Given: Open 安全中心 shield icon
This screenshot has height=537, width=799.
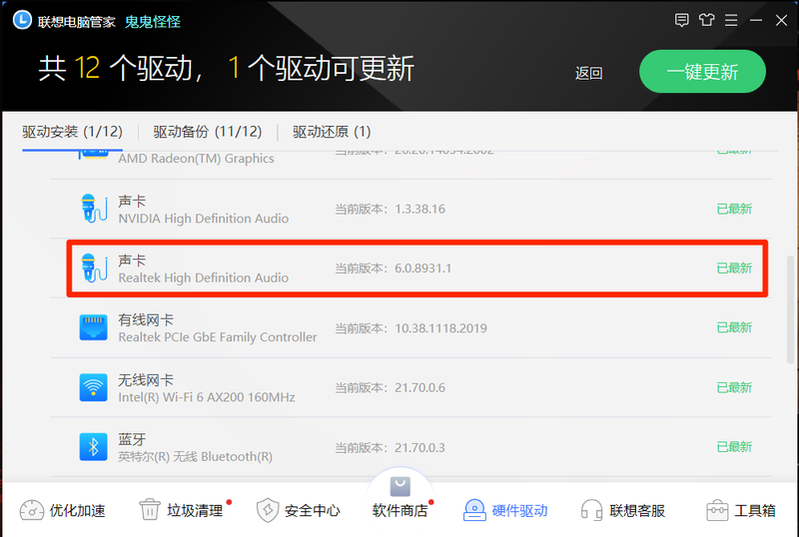Looking at the screenshot, I should pyautogui.click(x=268, y=510).
